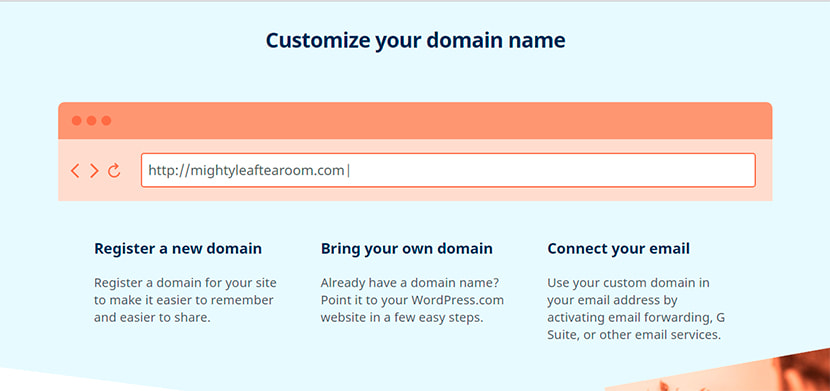Click the third orange window dot

106,121
